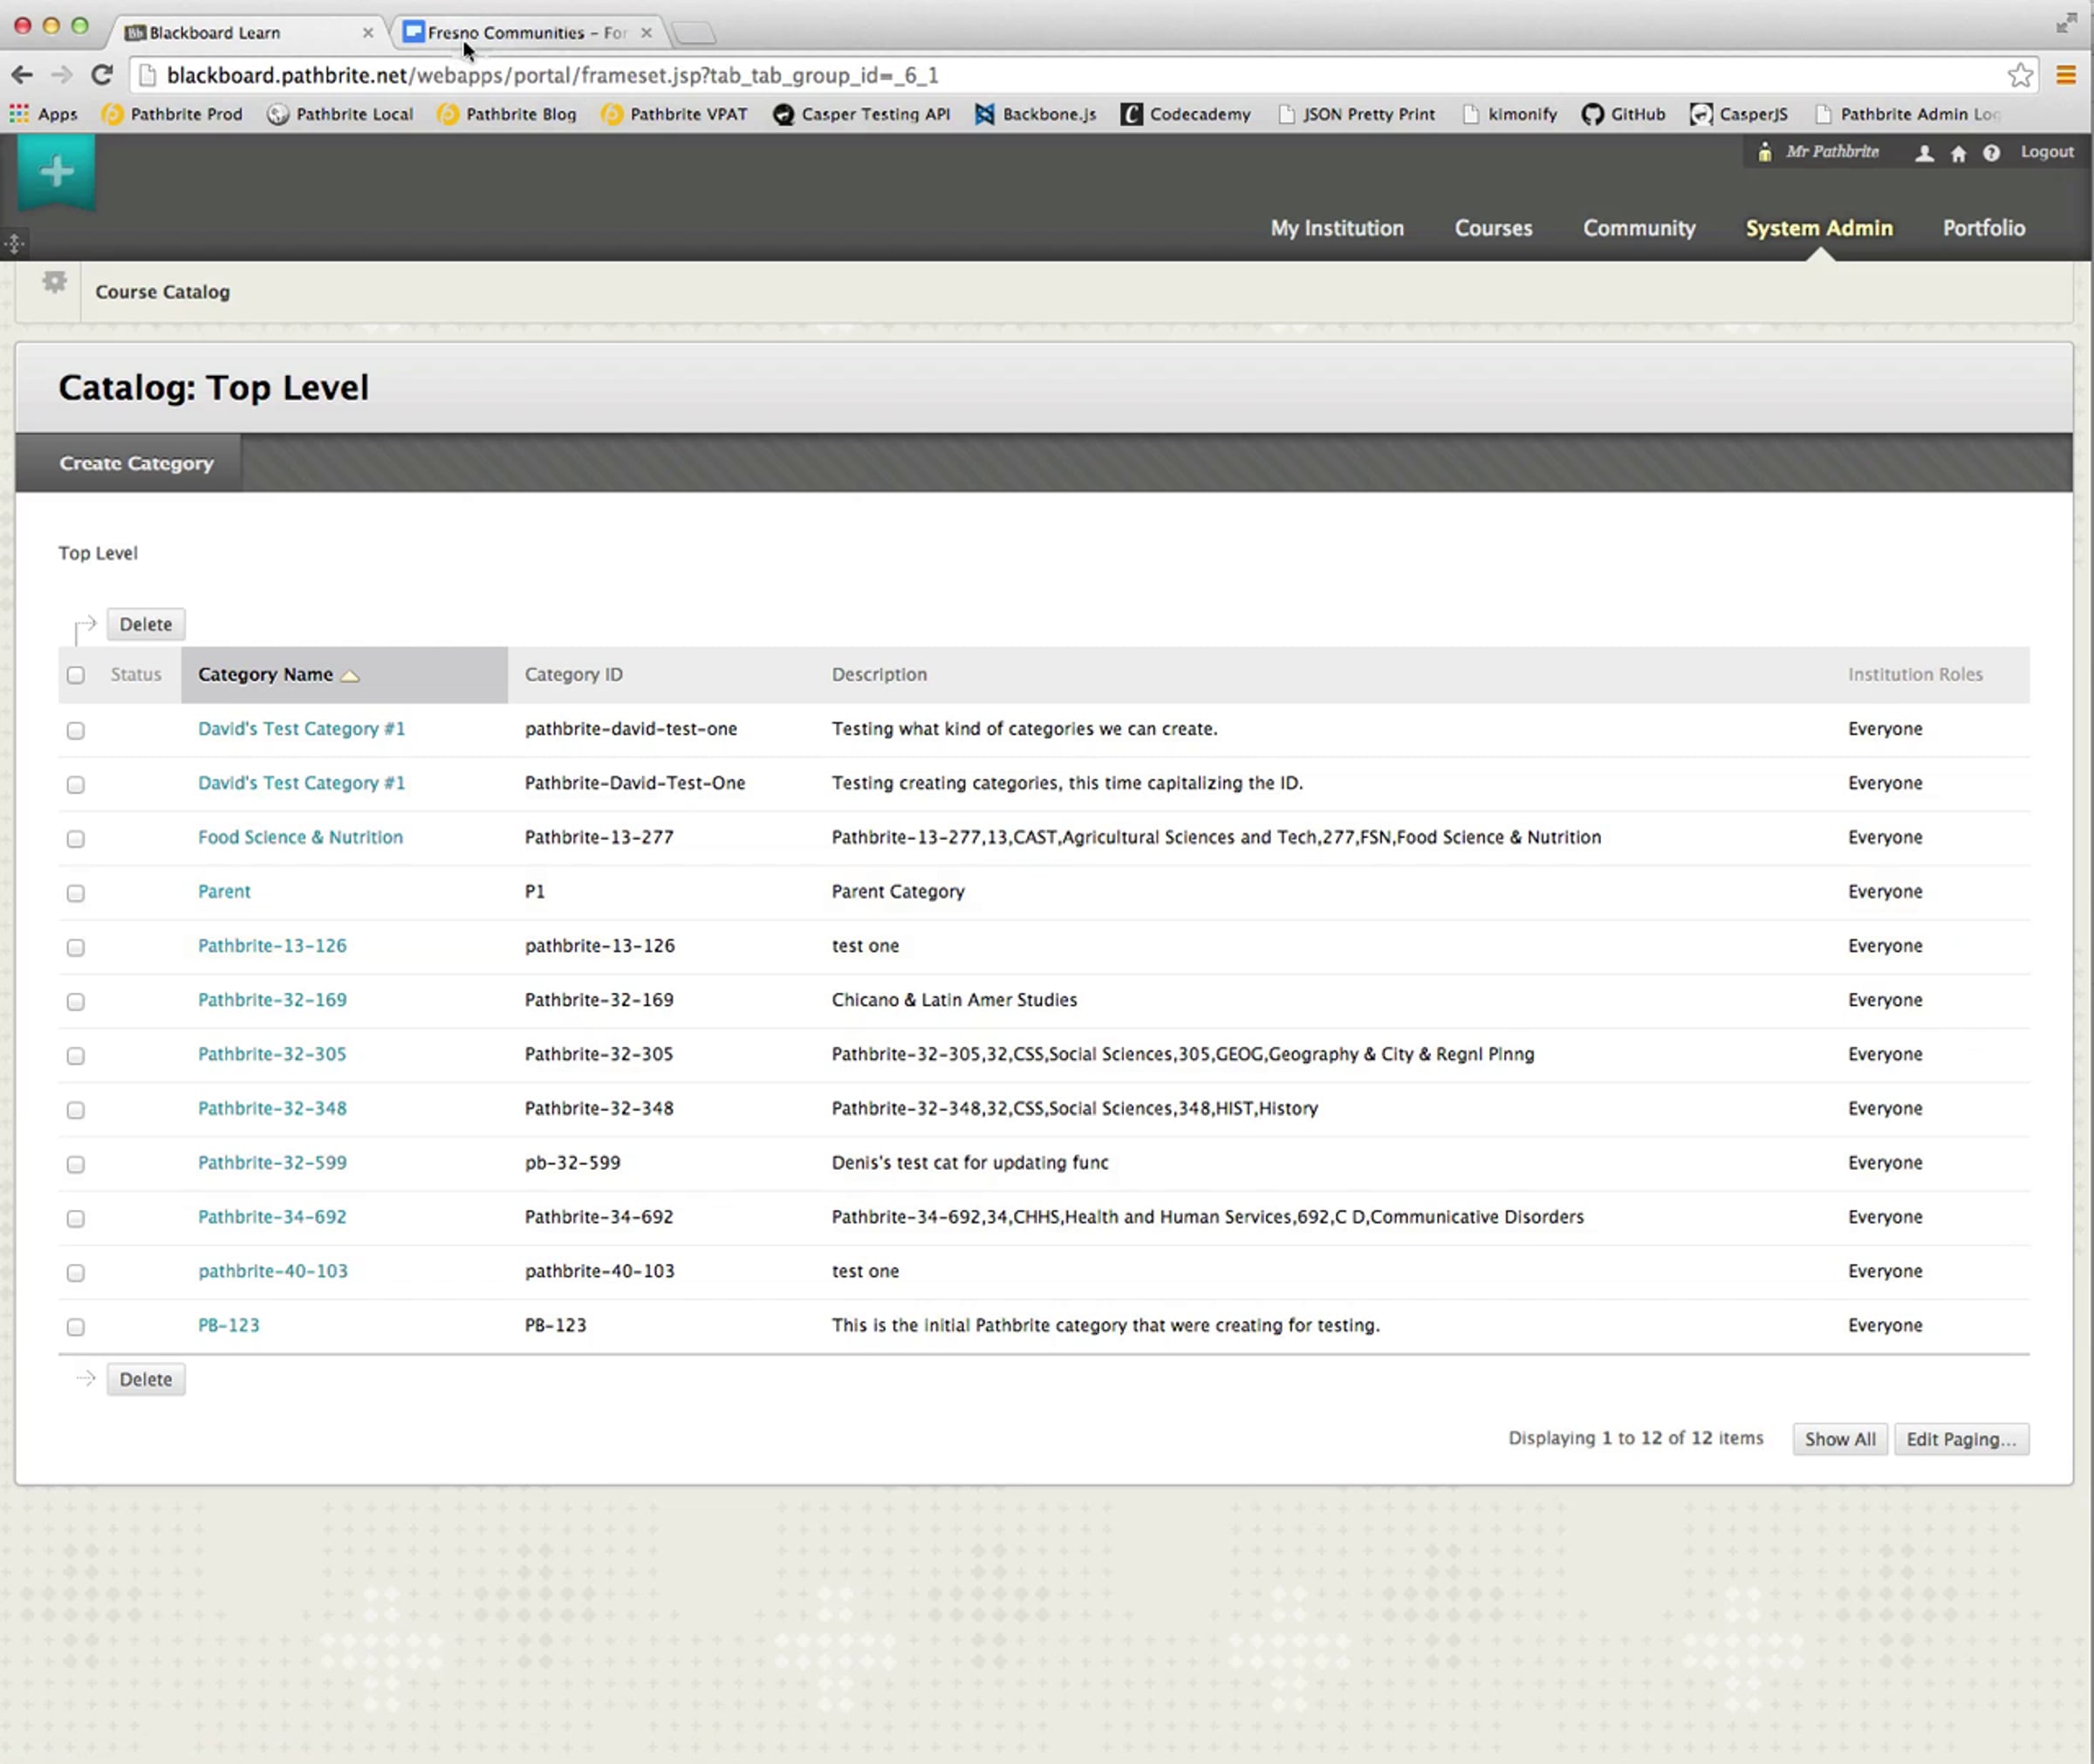Click the Show All button
The image size is (2094, 1764).
1840,1439
